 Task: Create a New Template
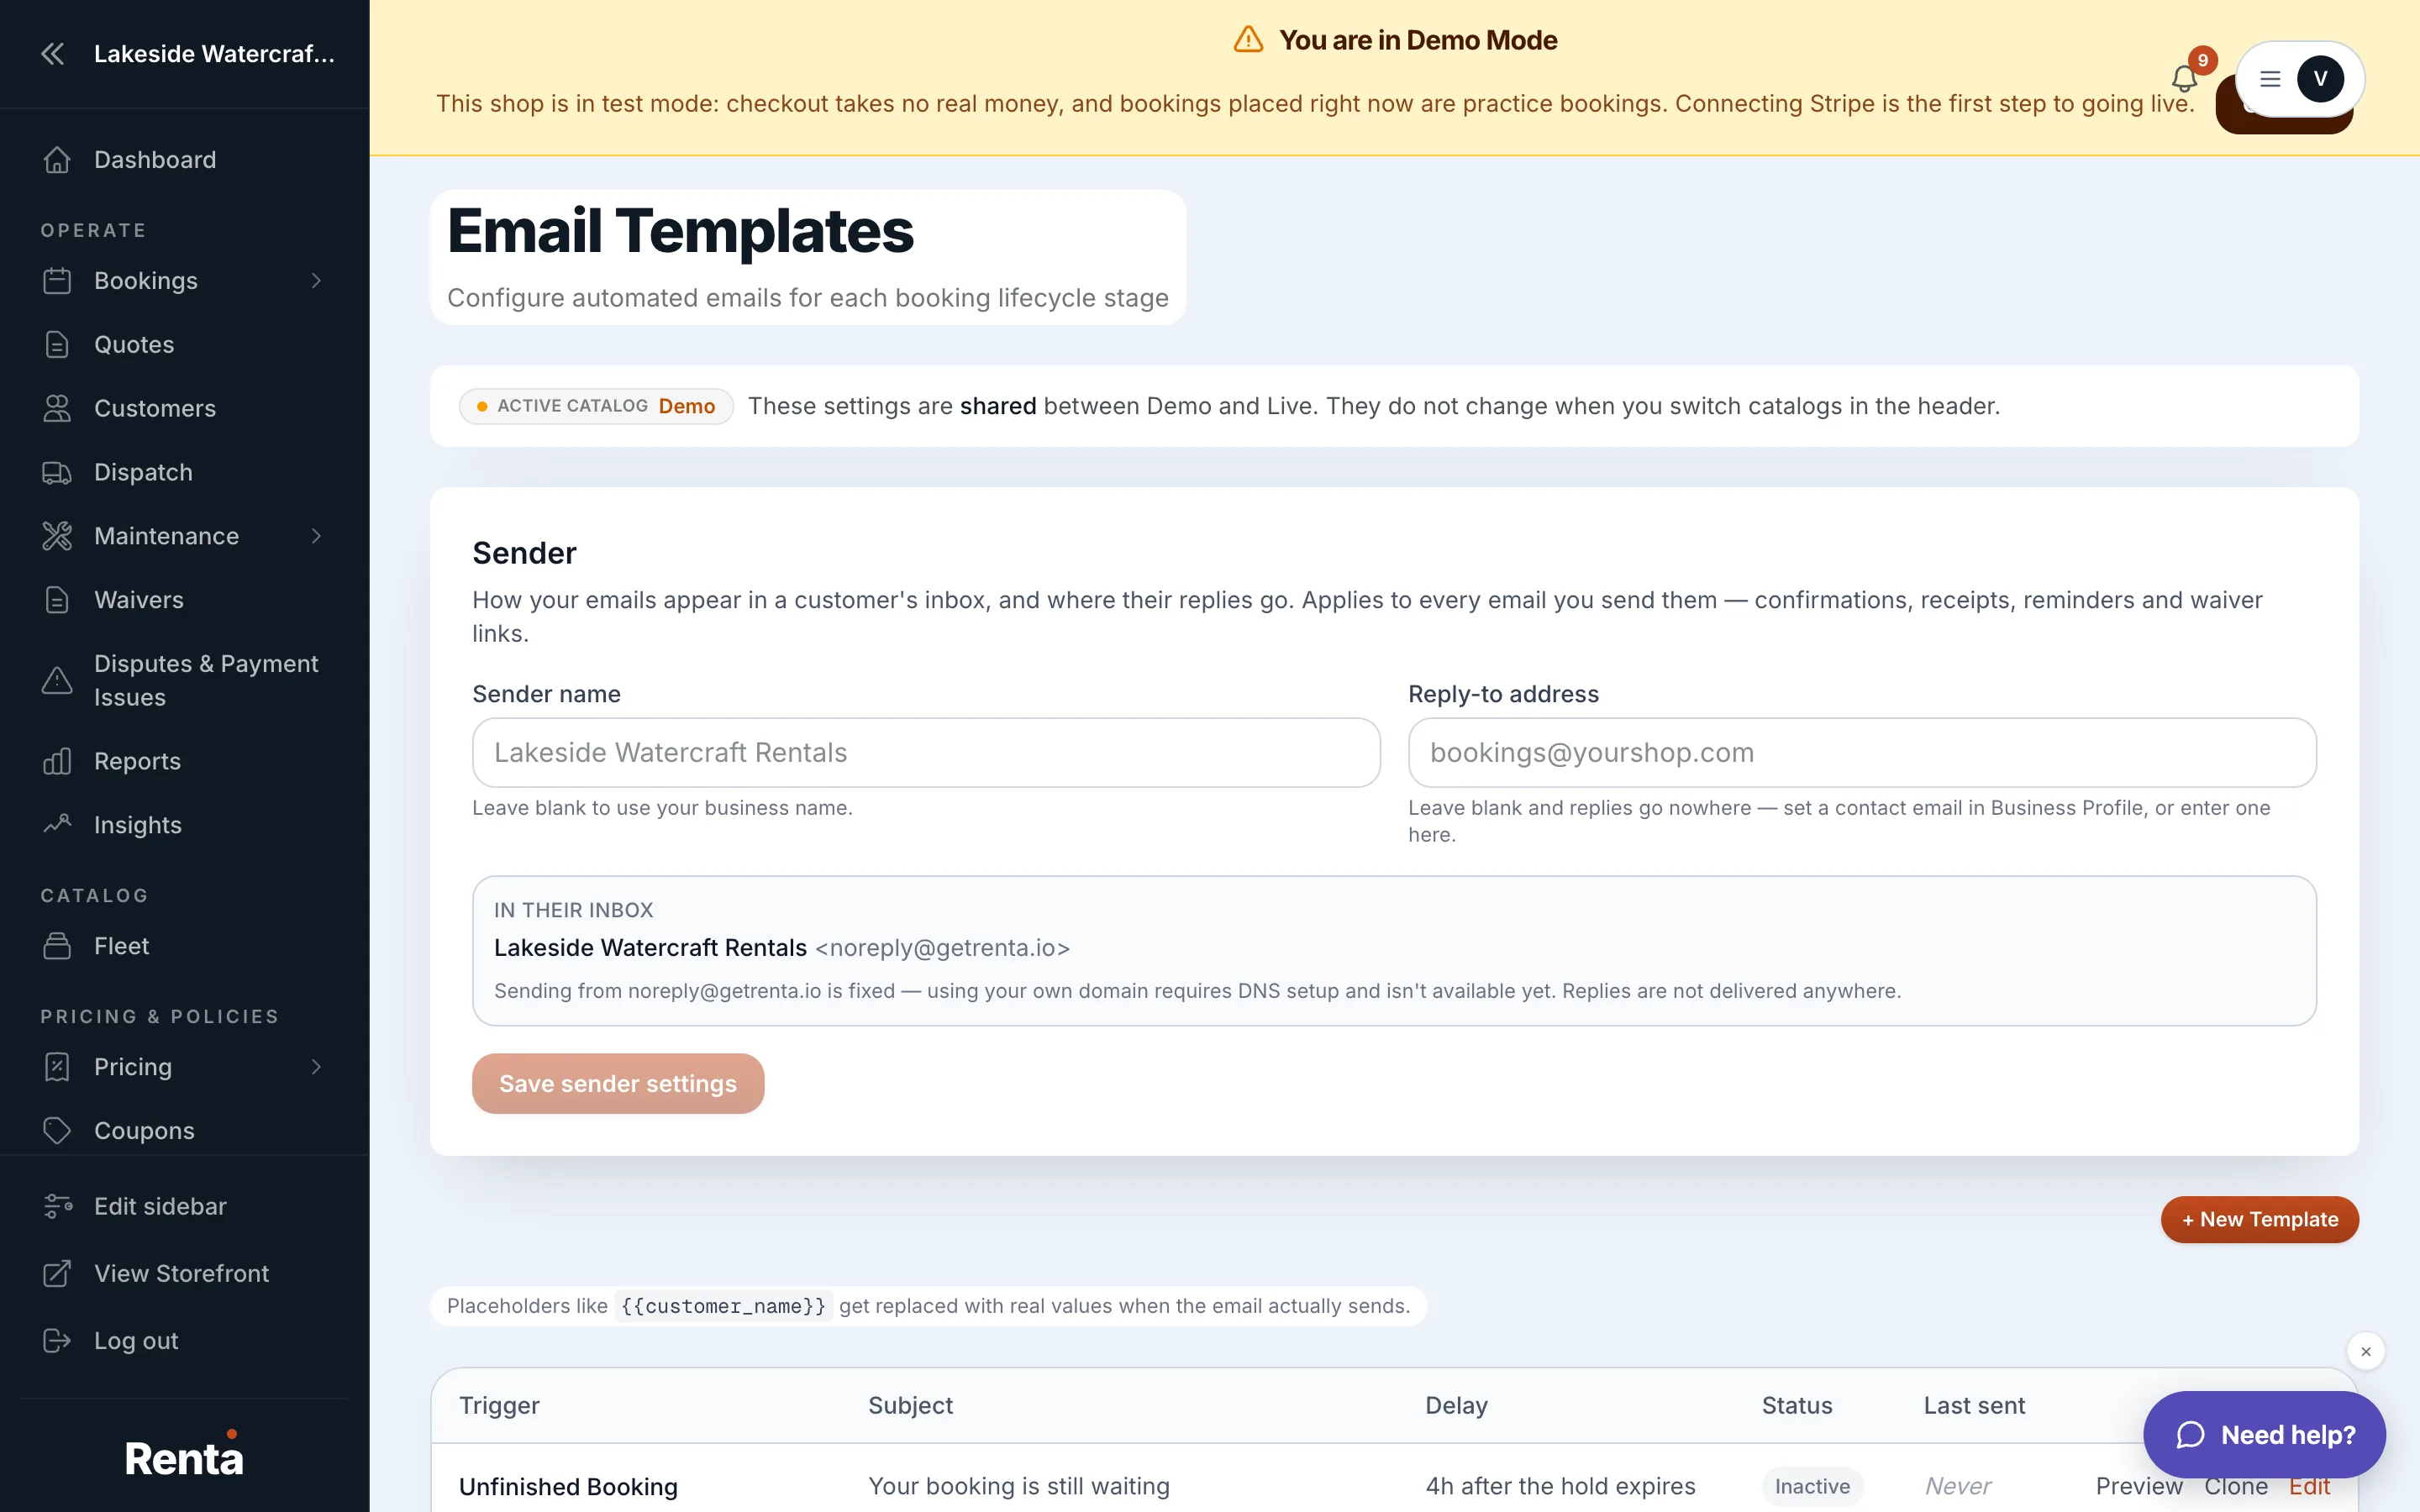[x=2260, y=1220]
